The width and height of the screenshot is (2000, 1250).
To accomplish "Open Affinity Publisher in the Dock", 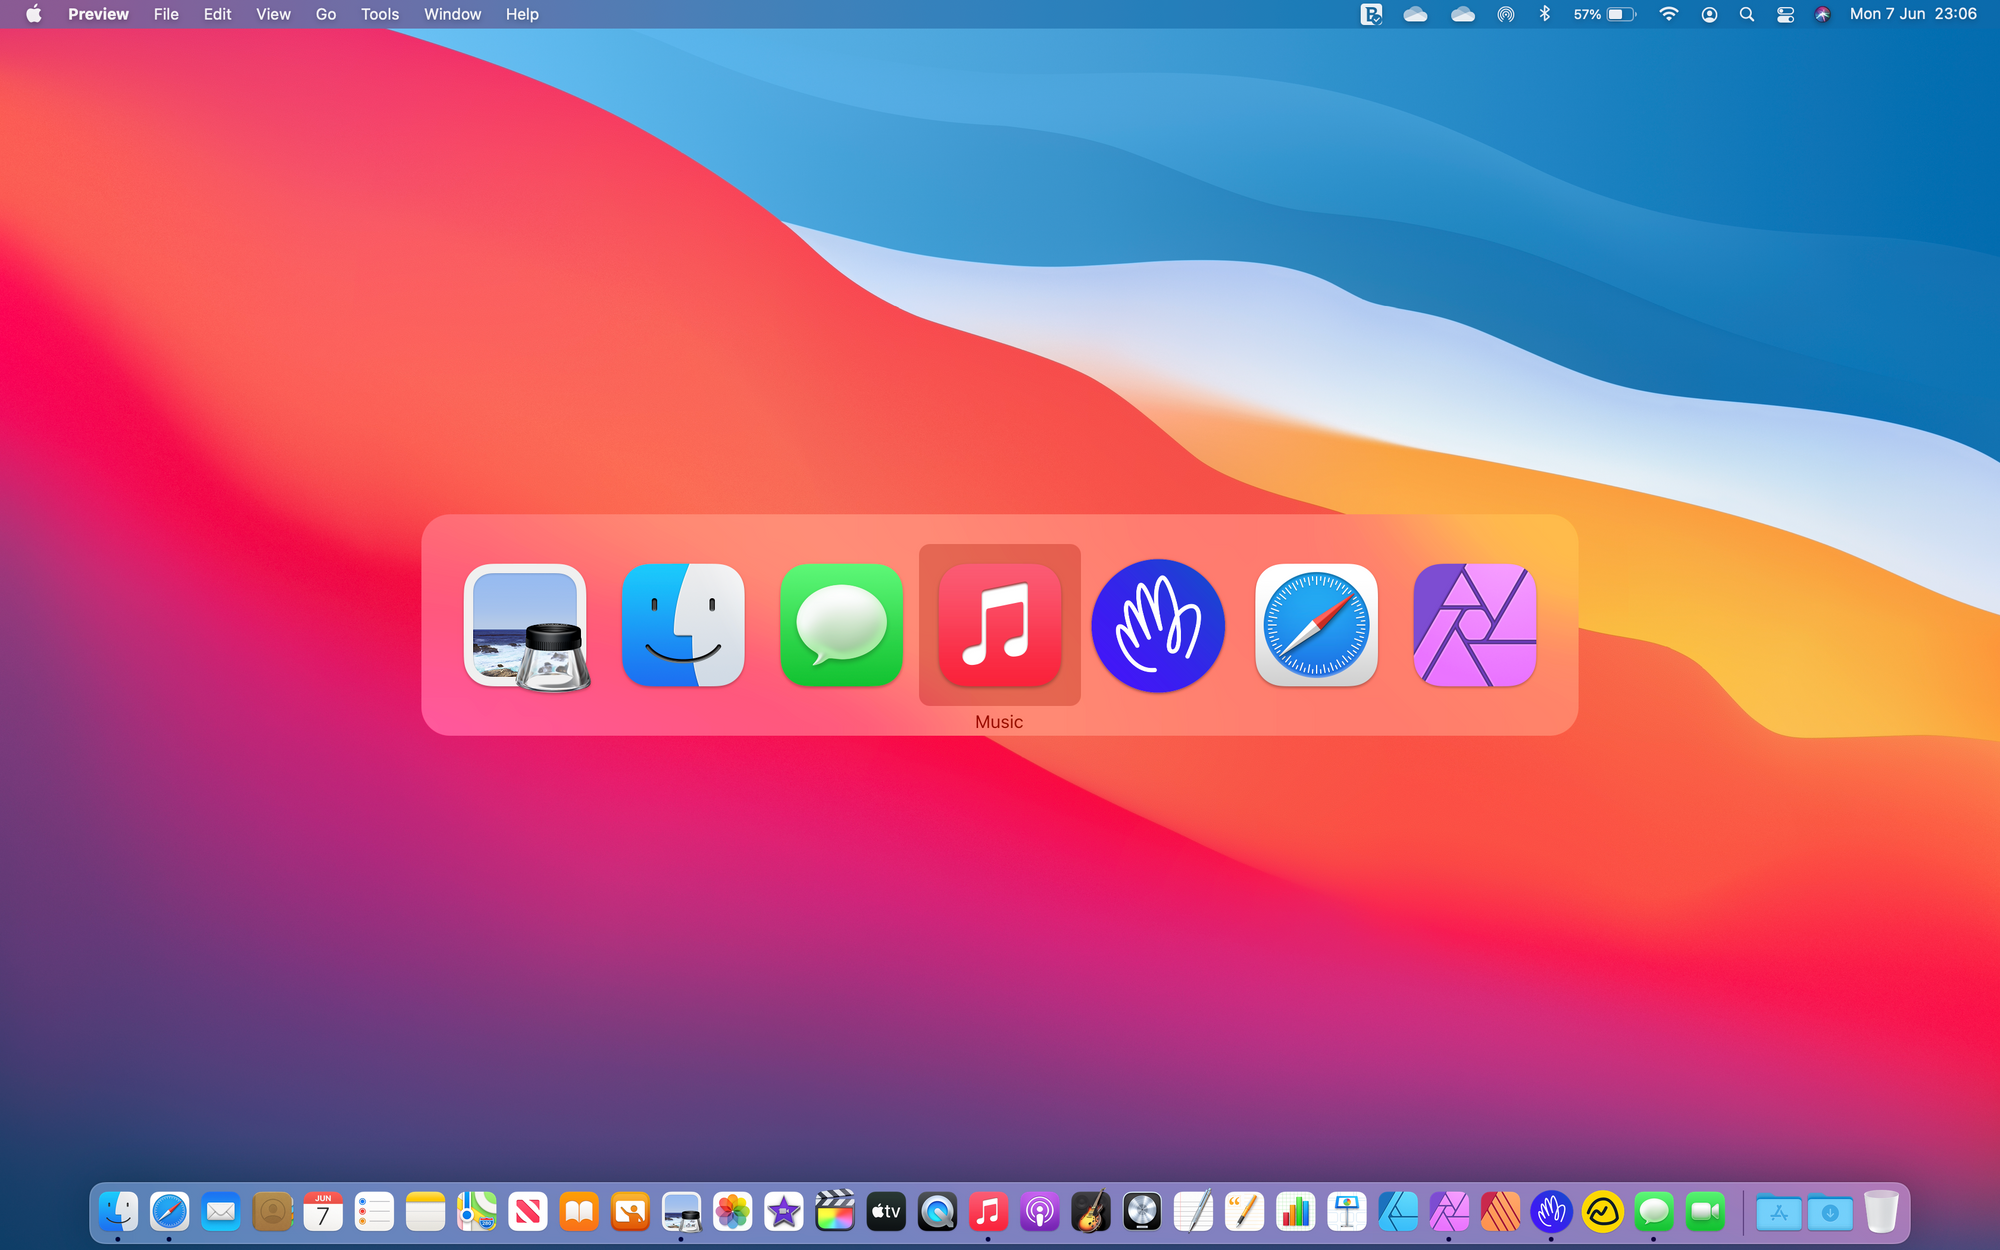I will point(1500,1212).
